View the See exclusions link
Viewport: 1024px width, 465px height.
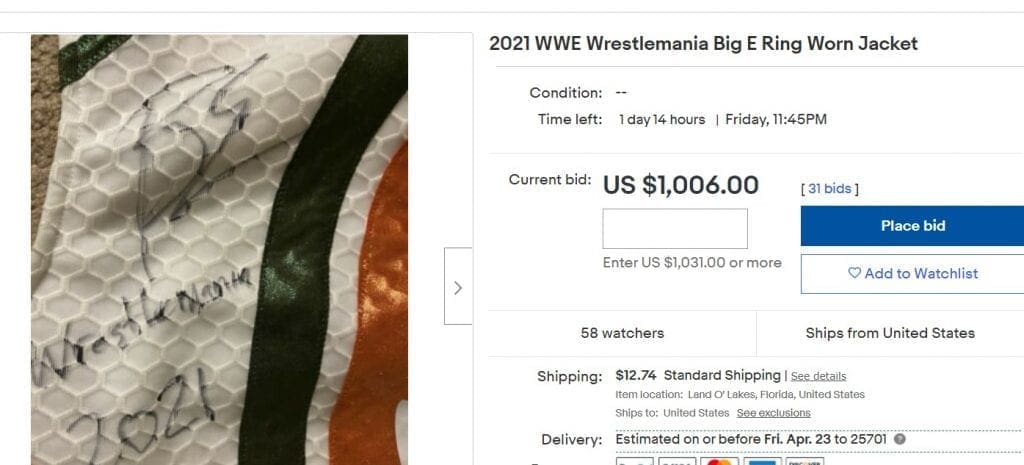click(773, 413)
